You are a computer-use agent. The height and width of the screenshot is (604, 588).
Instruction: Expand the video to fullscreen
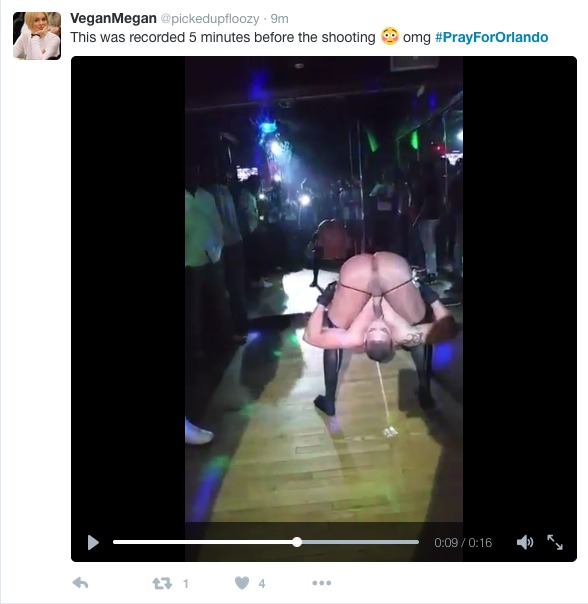pos(555,542)
